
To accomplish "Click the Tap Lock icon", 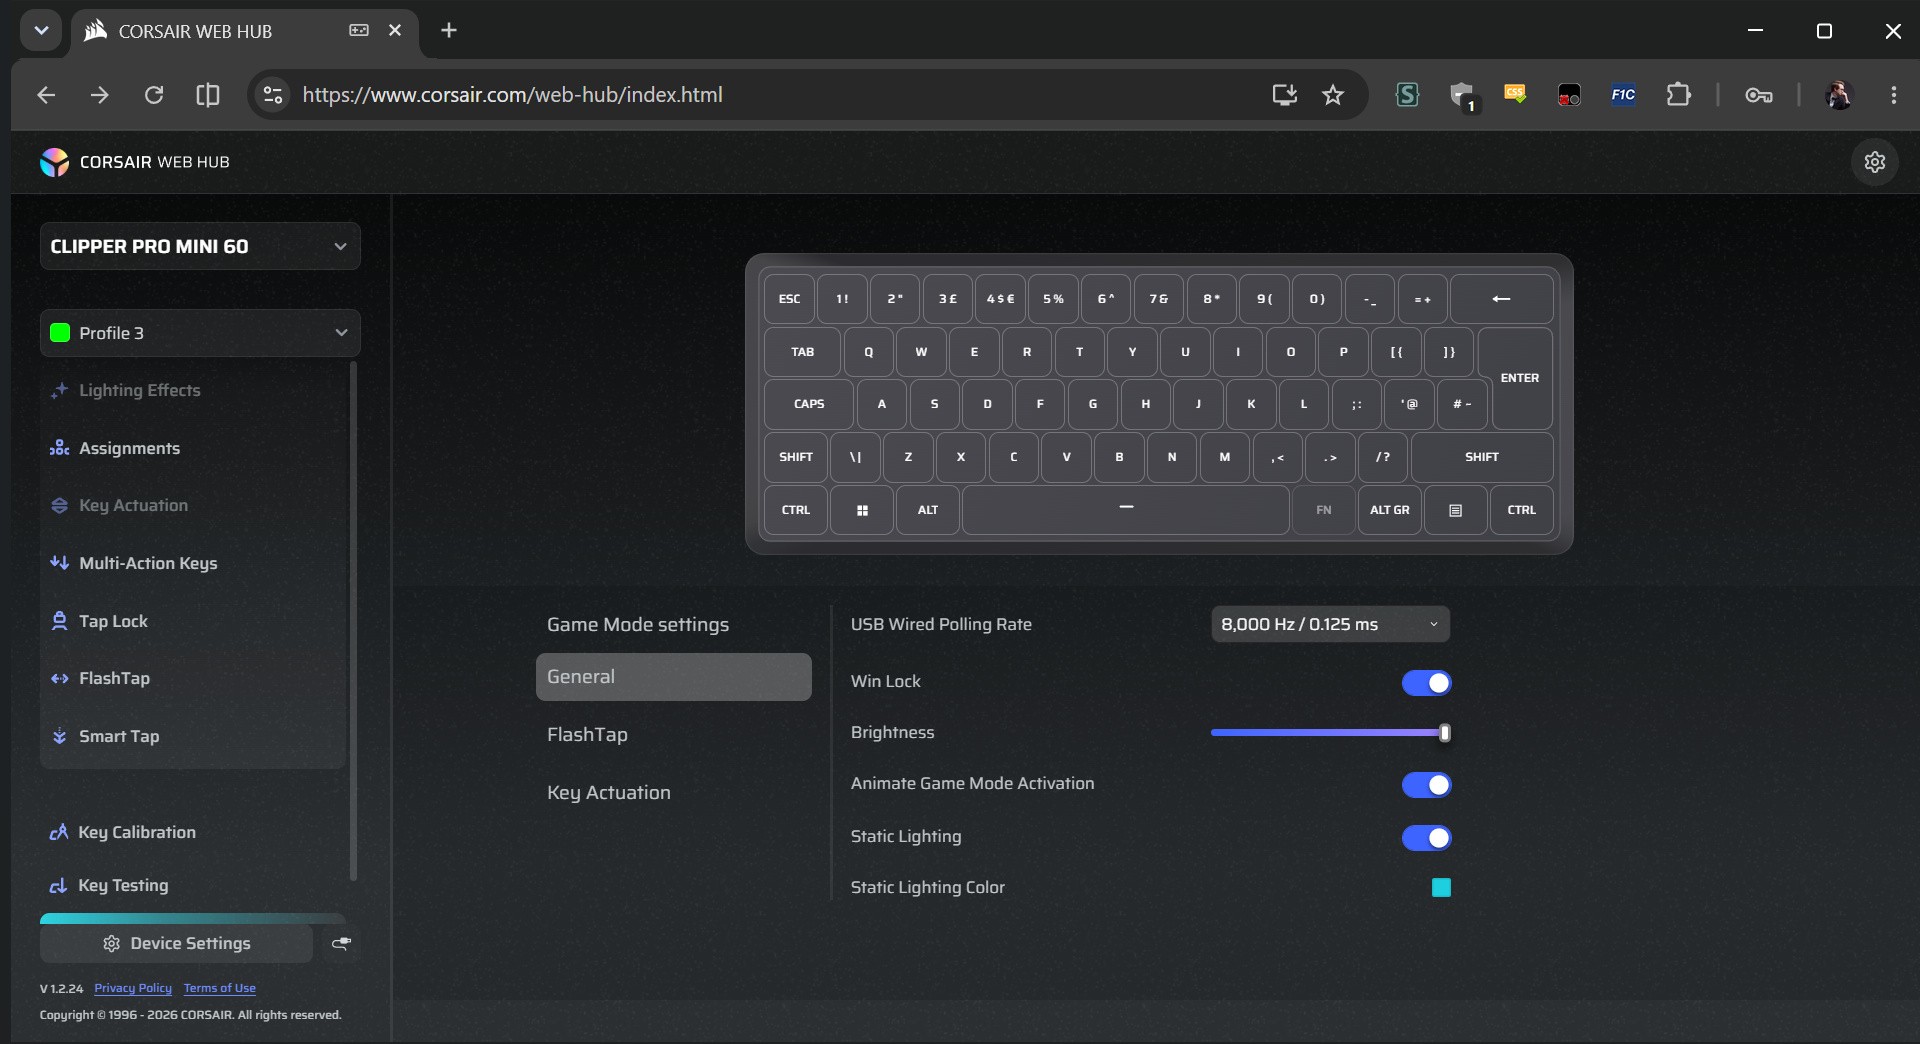I will click(x=59, y=621).
